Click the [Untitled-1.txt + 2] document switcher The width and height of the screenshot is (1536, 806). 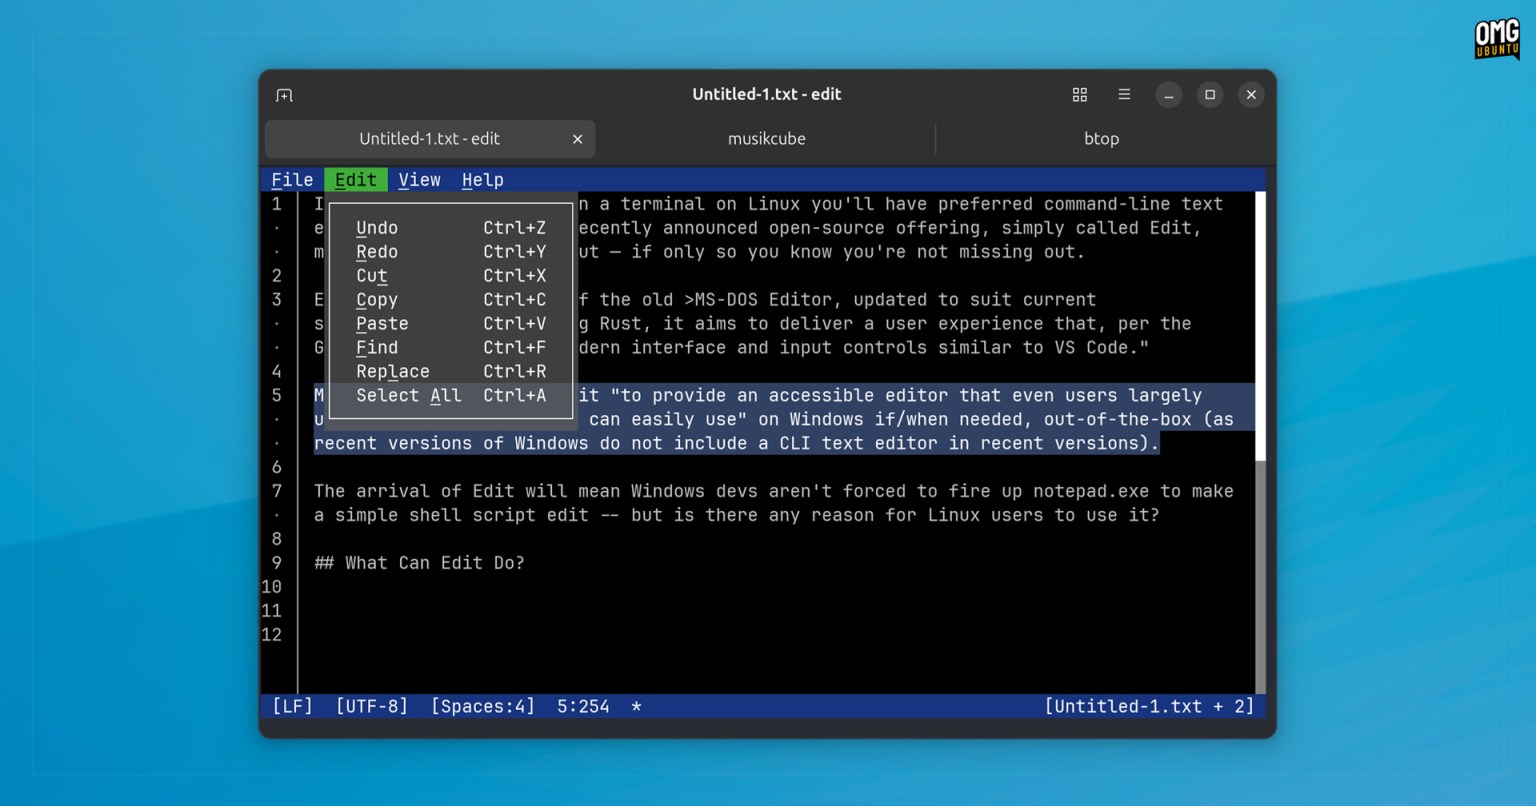pos(1149,706)
